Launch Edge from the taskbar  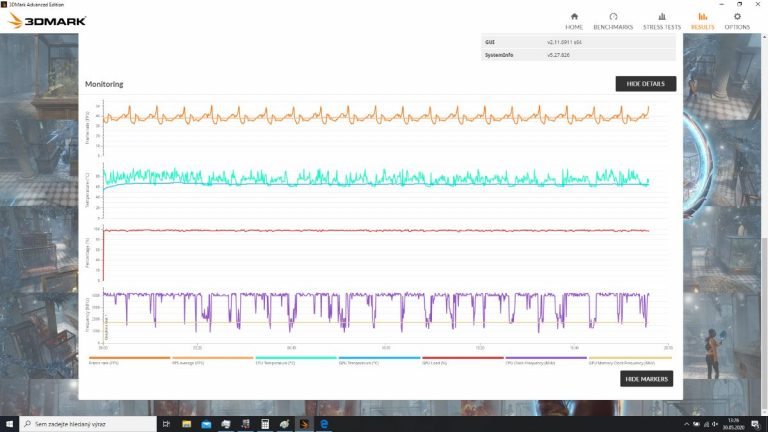click(325, 423)
